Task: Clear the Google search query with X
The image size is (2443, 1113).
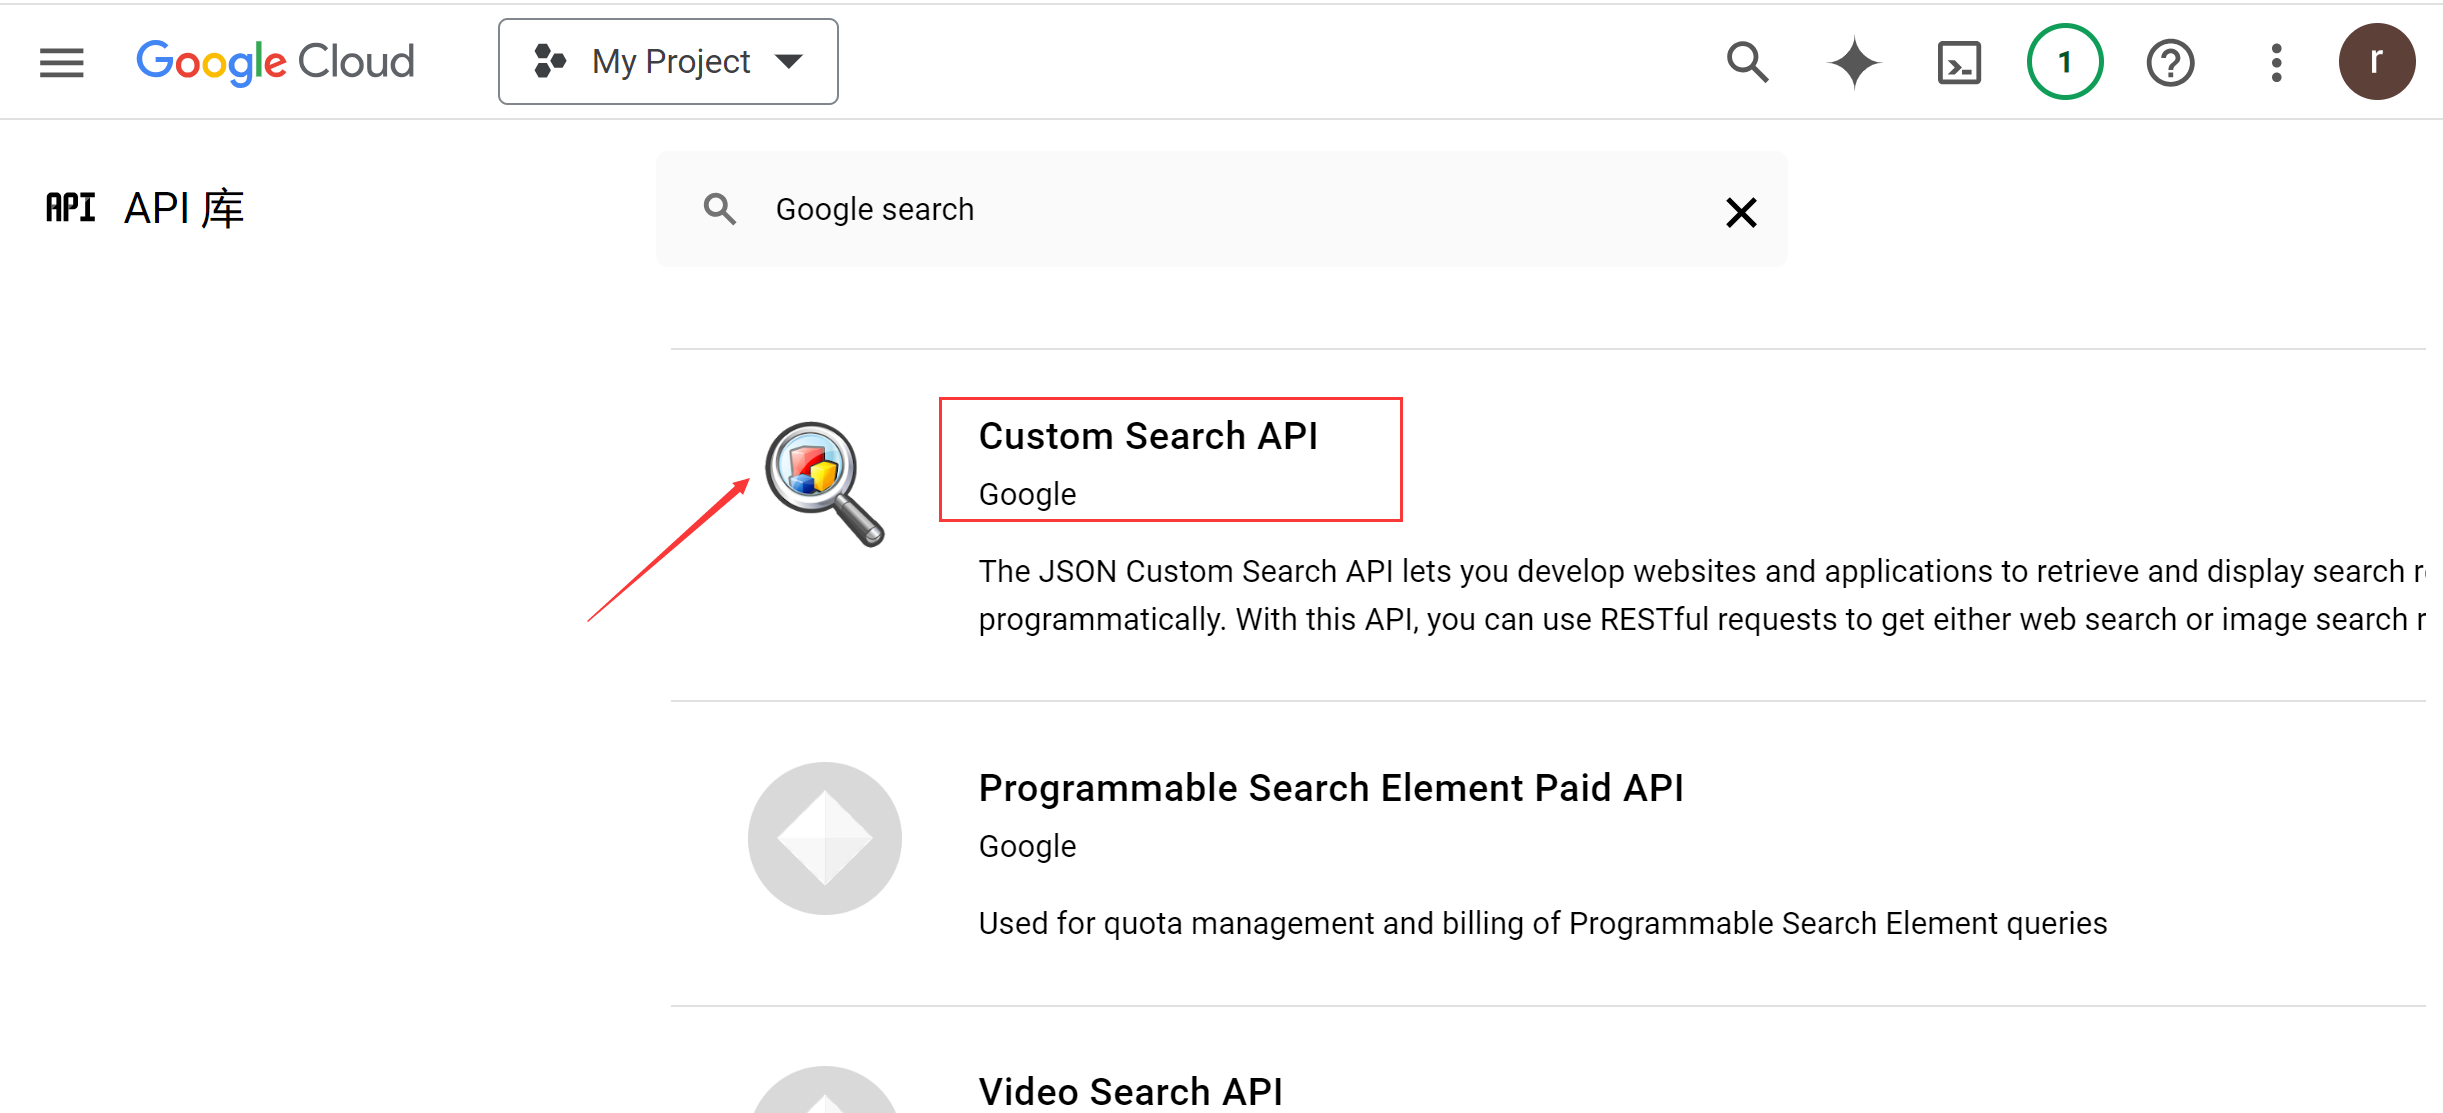Action: (1741, 212)
